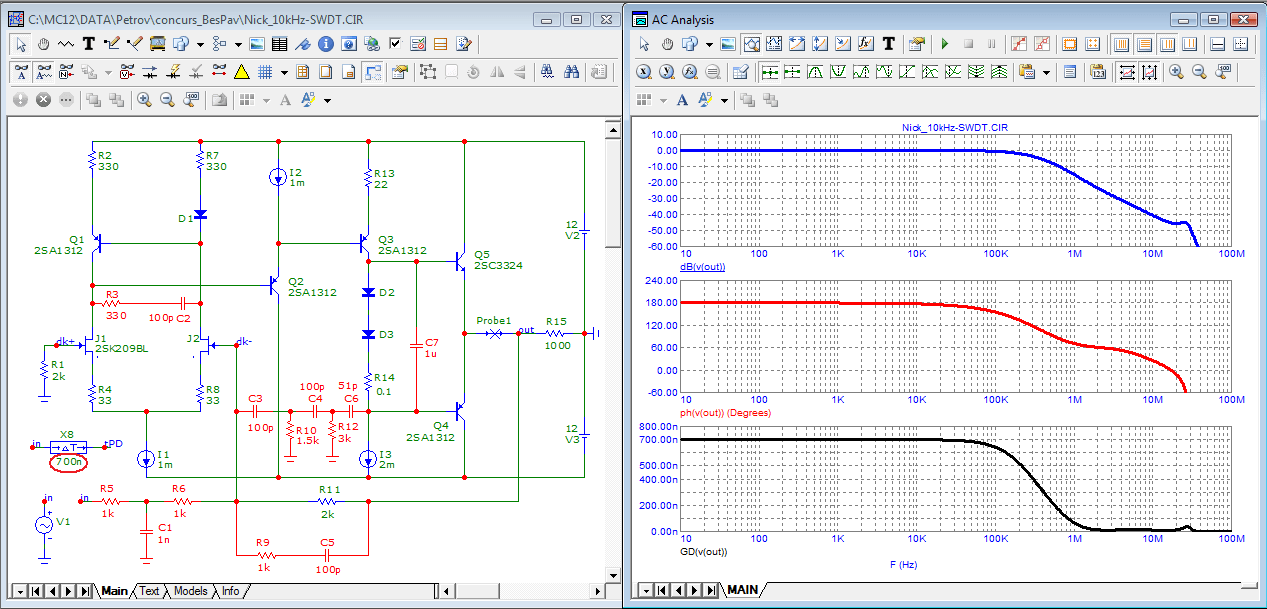The height and width of the screenshot is (609, 1267).
Task: Click the Y axis scale icon in AC Analysis
Action: pyautogui.click(x=667, y=72)
